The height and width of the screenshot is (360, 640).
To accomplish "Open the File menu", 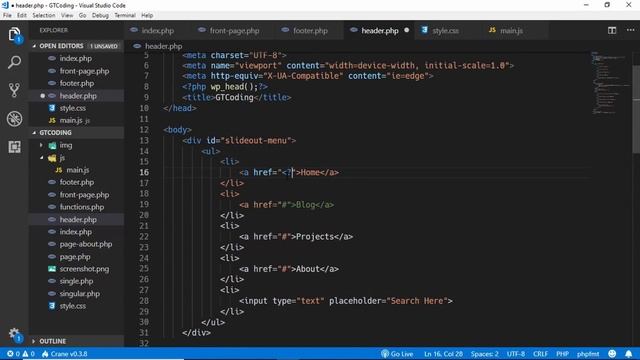I will (7, 16).
